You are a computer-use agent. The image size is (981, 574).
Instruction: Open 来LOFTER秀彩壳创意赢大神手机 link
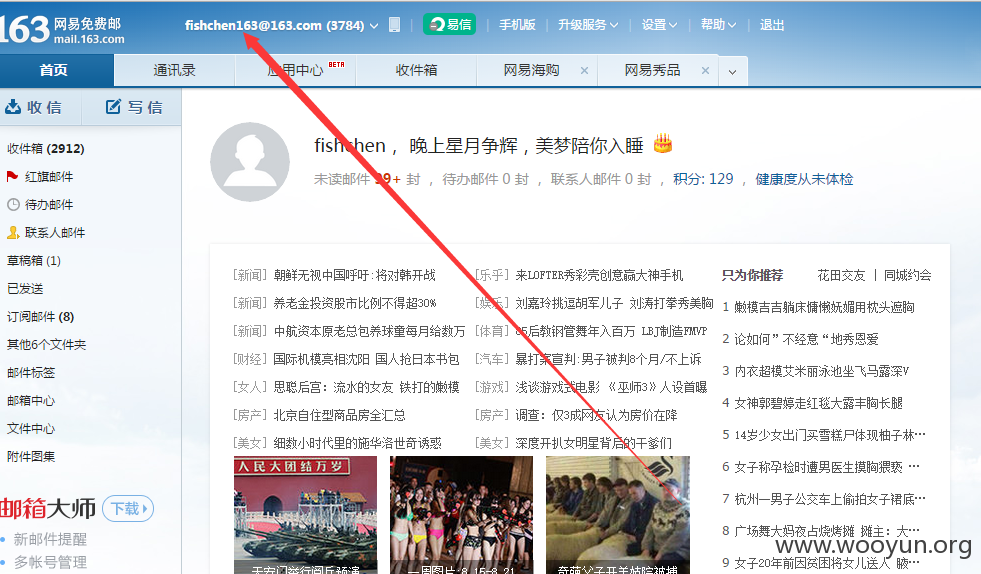[x=599, y=275]
